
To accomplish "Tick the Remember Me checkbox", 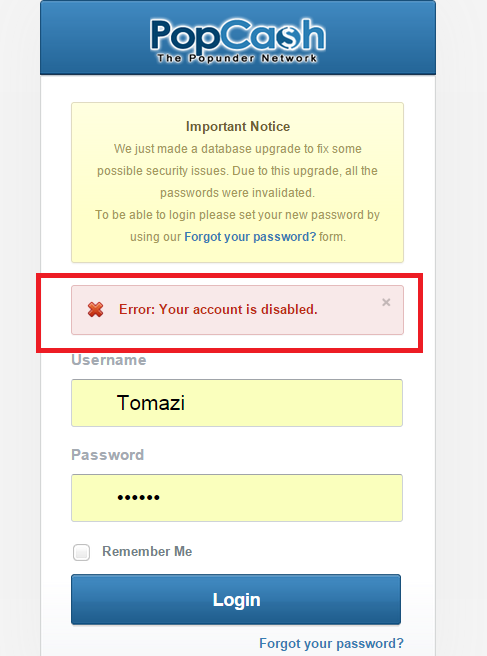I will tap(81, 552).
